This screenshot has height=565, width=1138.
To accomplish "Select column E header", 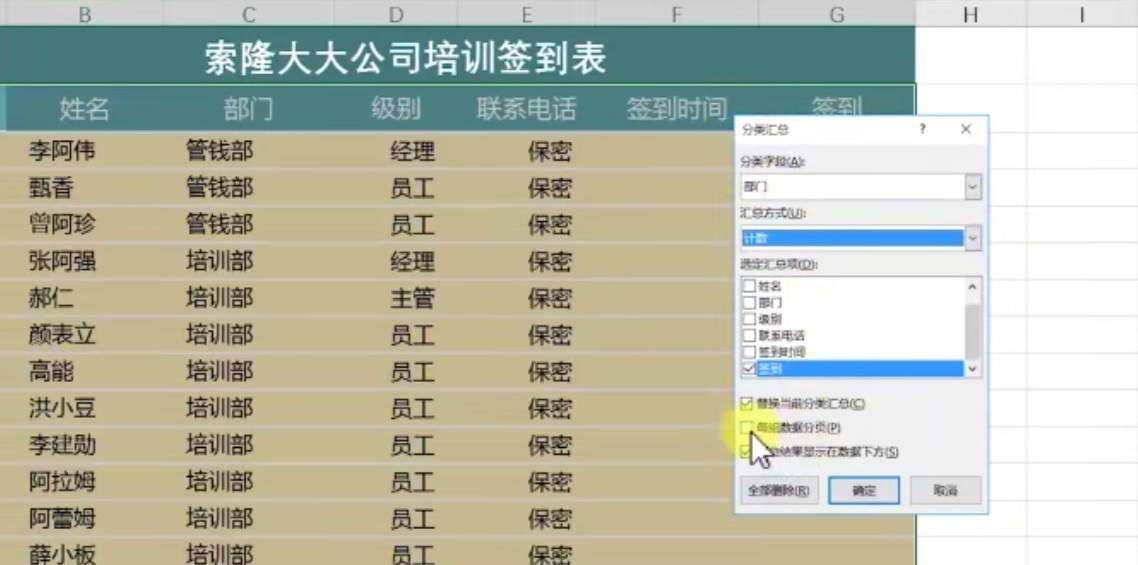I will [526, 14].
